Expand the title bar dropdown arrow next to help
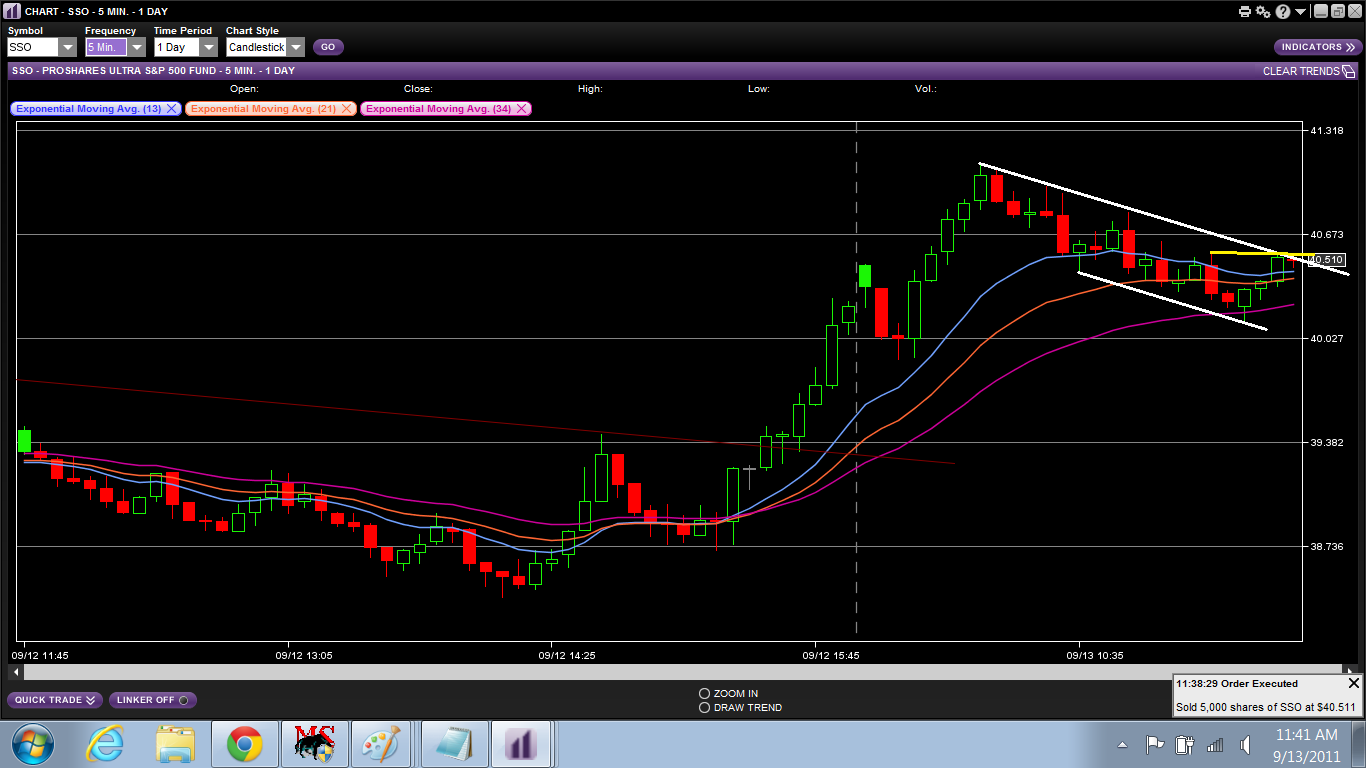 pyautogui.click(x=1300, y=12)
